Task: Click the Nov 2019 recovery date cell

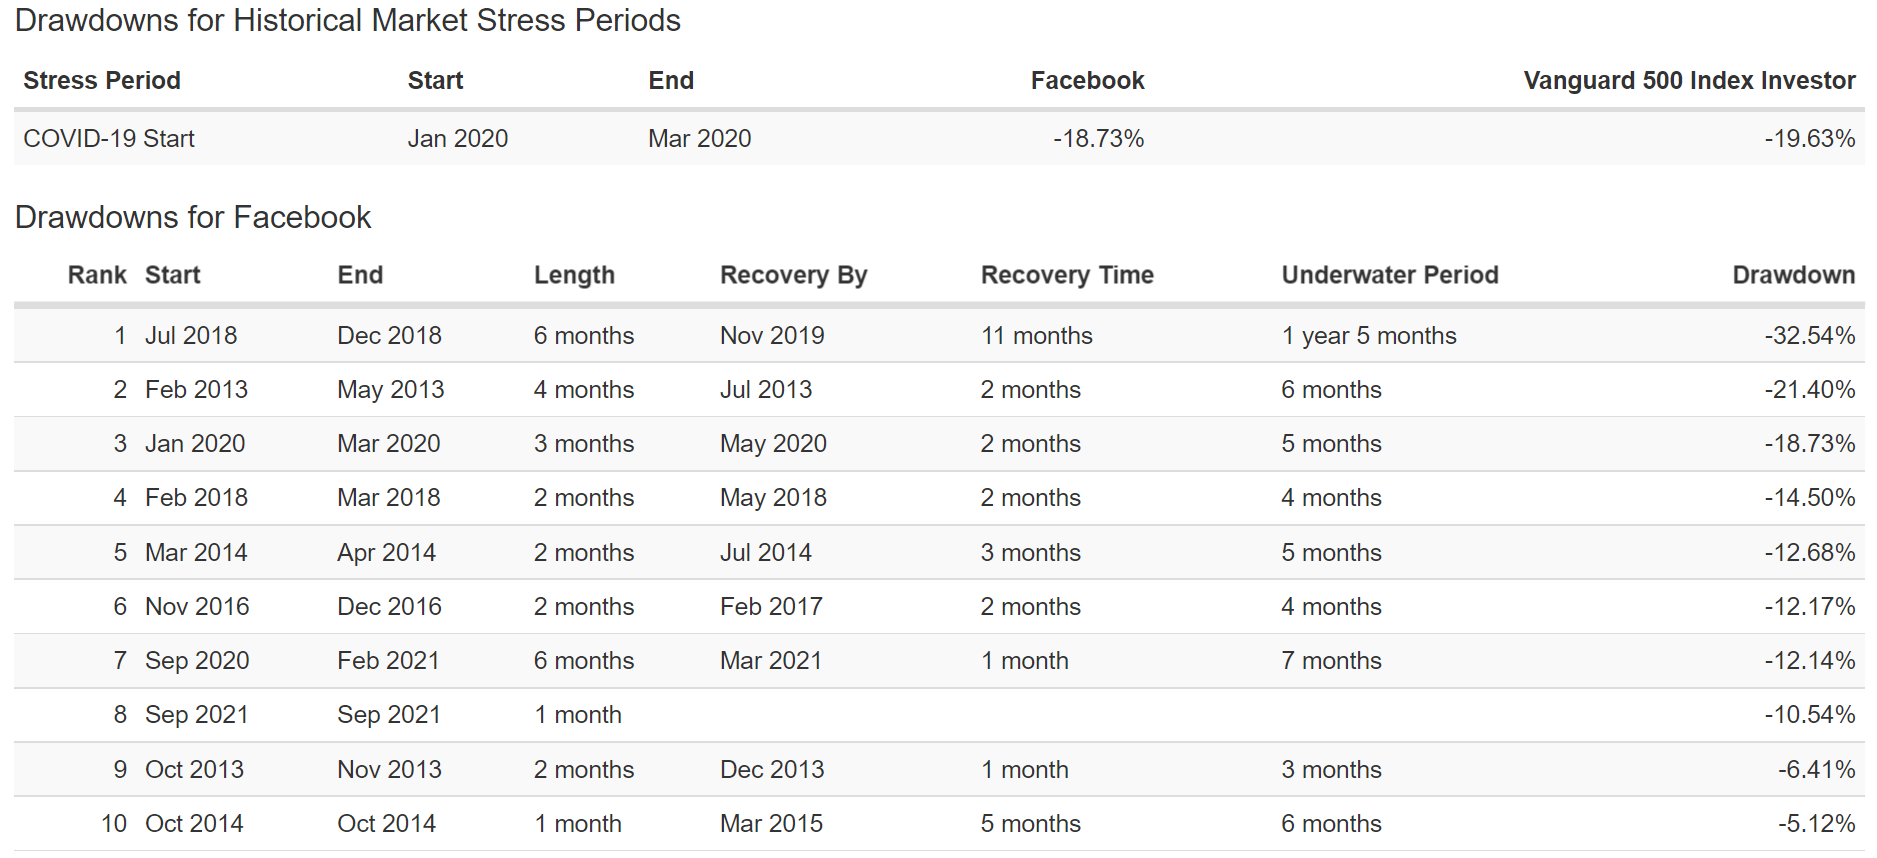Action: pyautogui.click(x=772, y=336)
